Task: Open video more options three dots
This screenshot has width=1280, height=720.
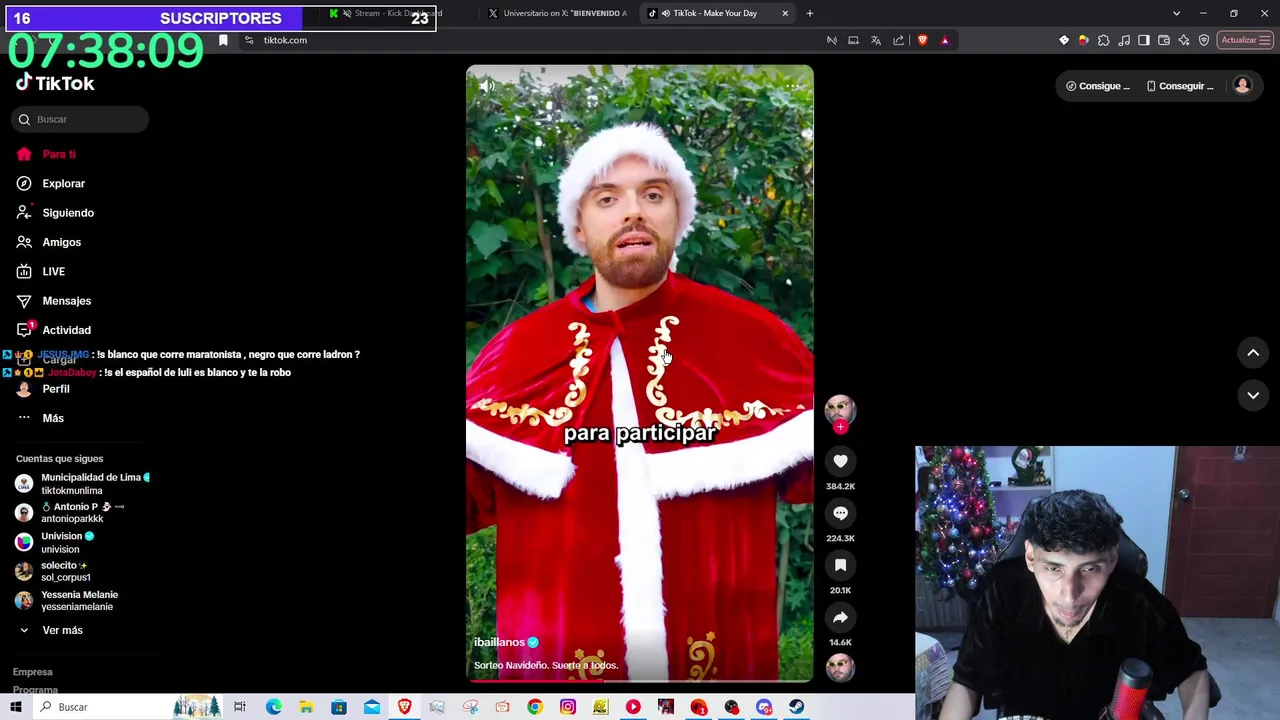Action: pyautogui.click(x=793, y=86)
